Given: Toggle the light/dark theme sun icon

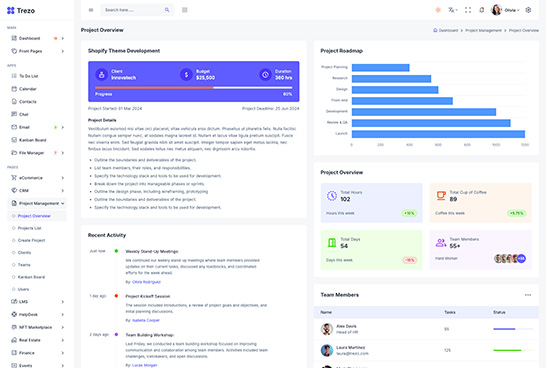Looking at the screenshot, I should click(438, 10).
